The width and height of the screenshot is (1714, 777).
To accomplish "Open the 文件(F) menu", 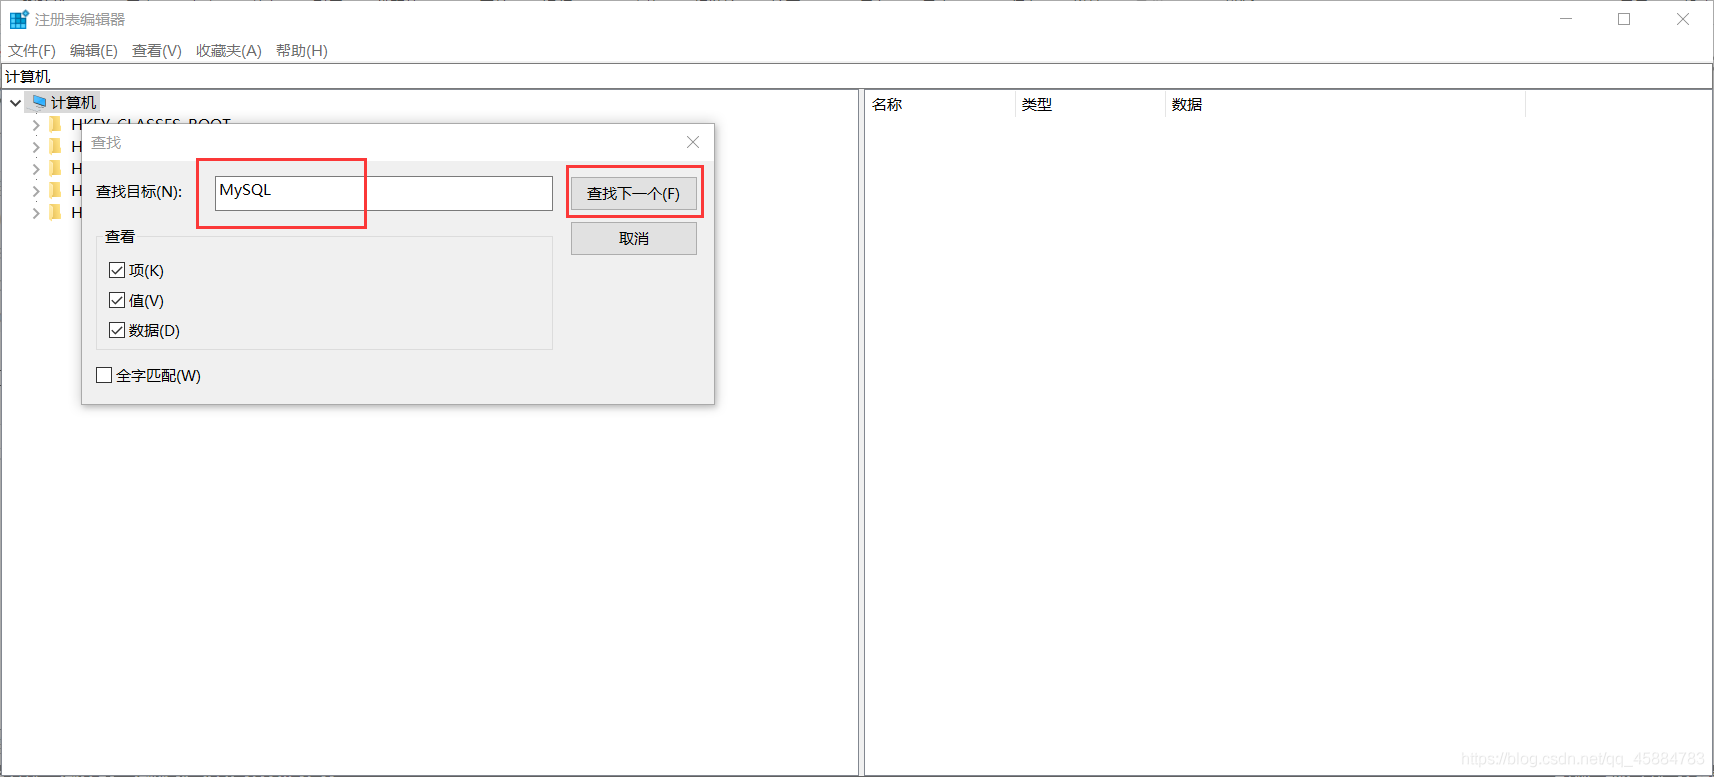I will [x=32, y=50].
